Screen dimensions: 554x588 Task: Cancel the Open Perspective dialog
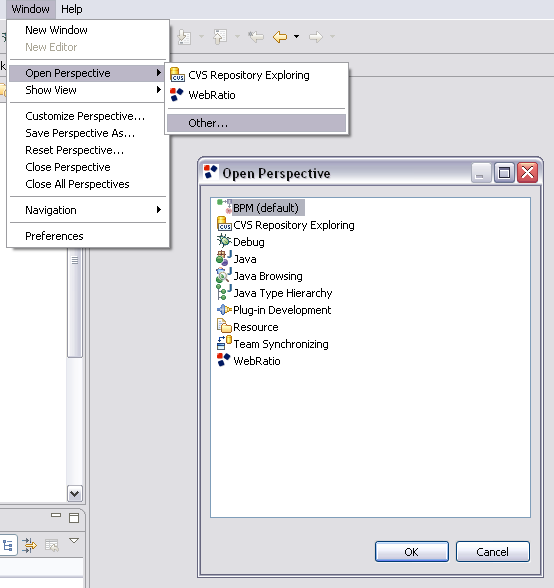pos(493,552)
